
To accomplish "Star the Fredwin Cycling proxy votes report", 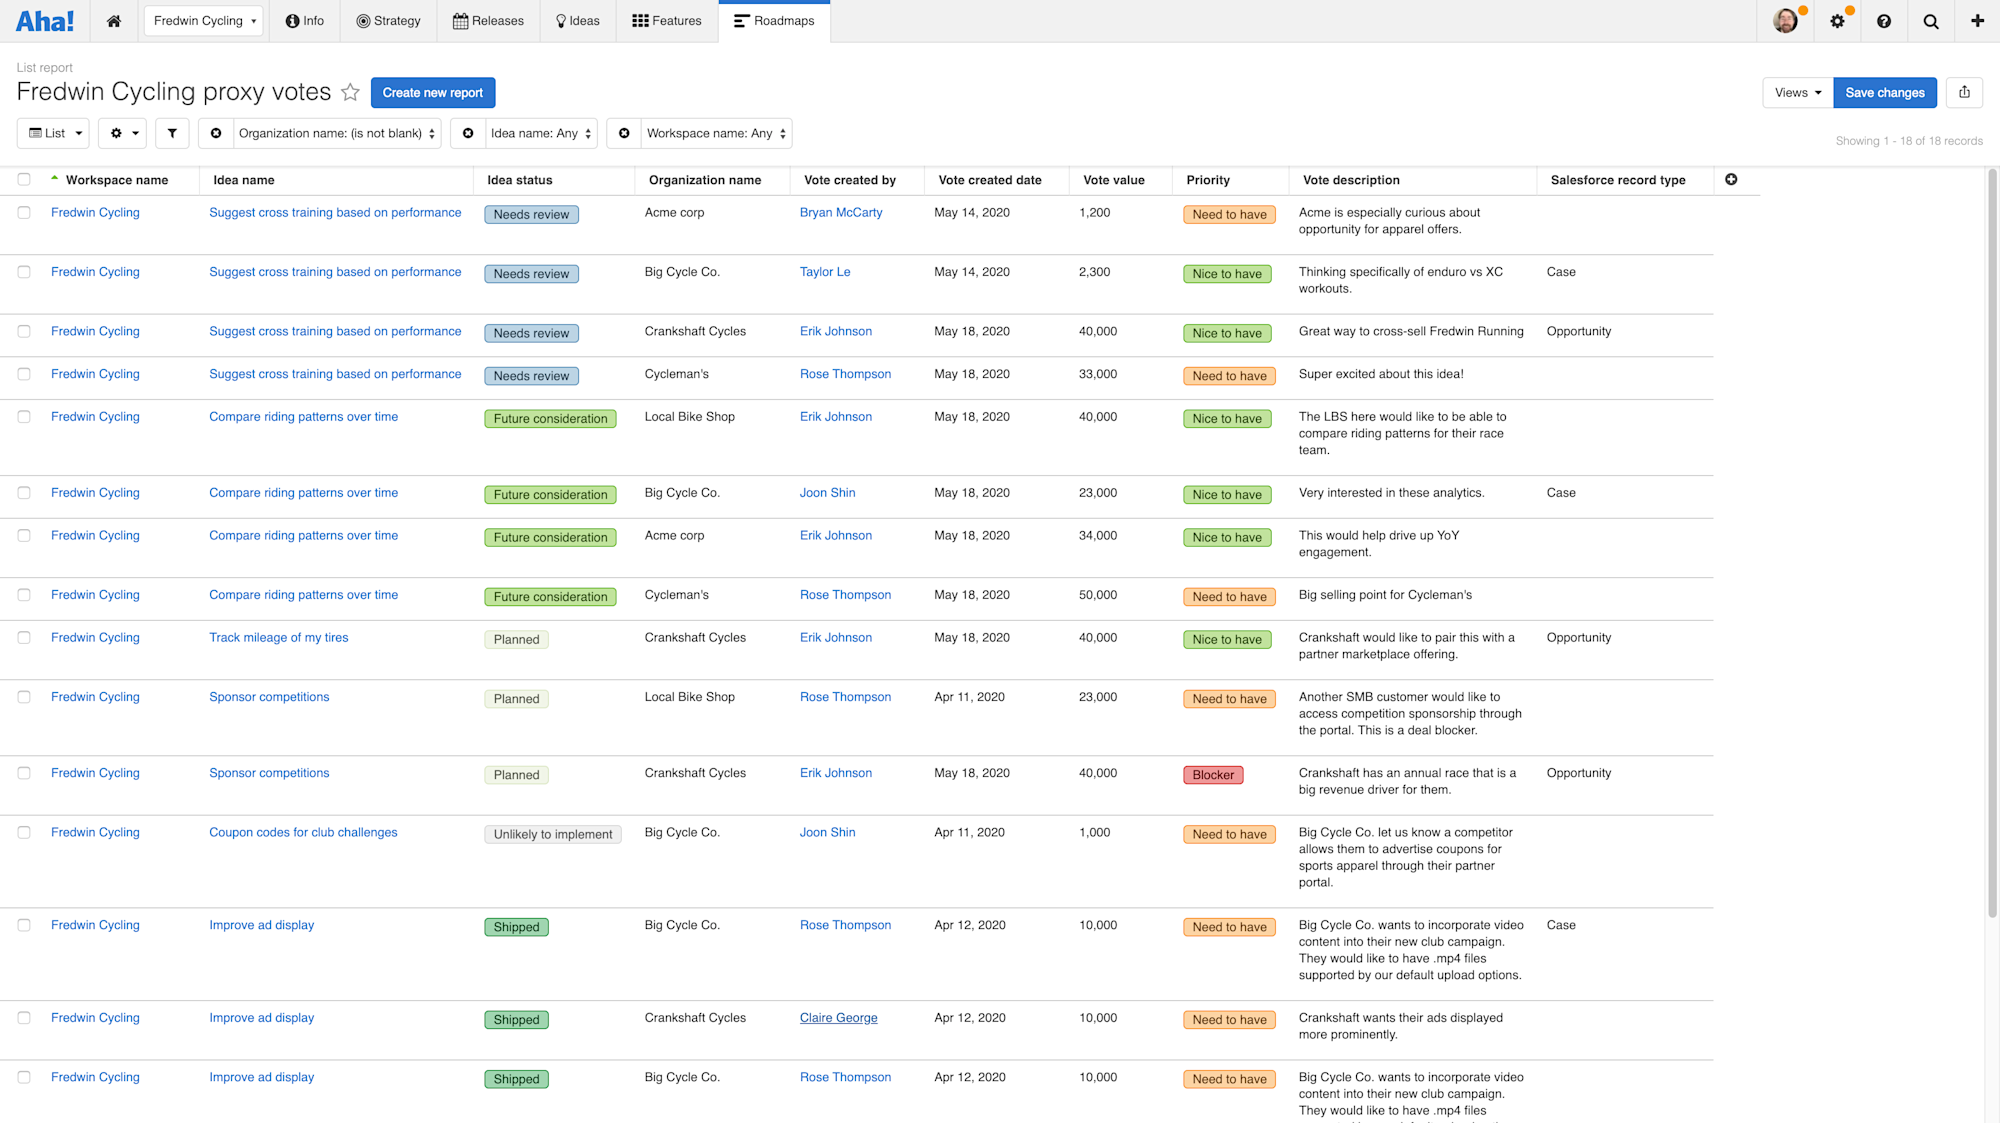I will pos(350,92).
